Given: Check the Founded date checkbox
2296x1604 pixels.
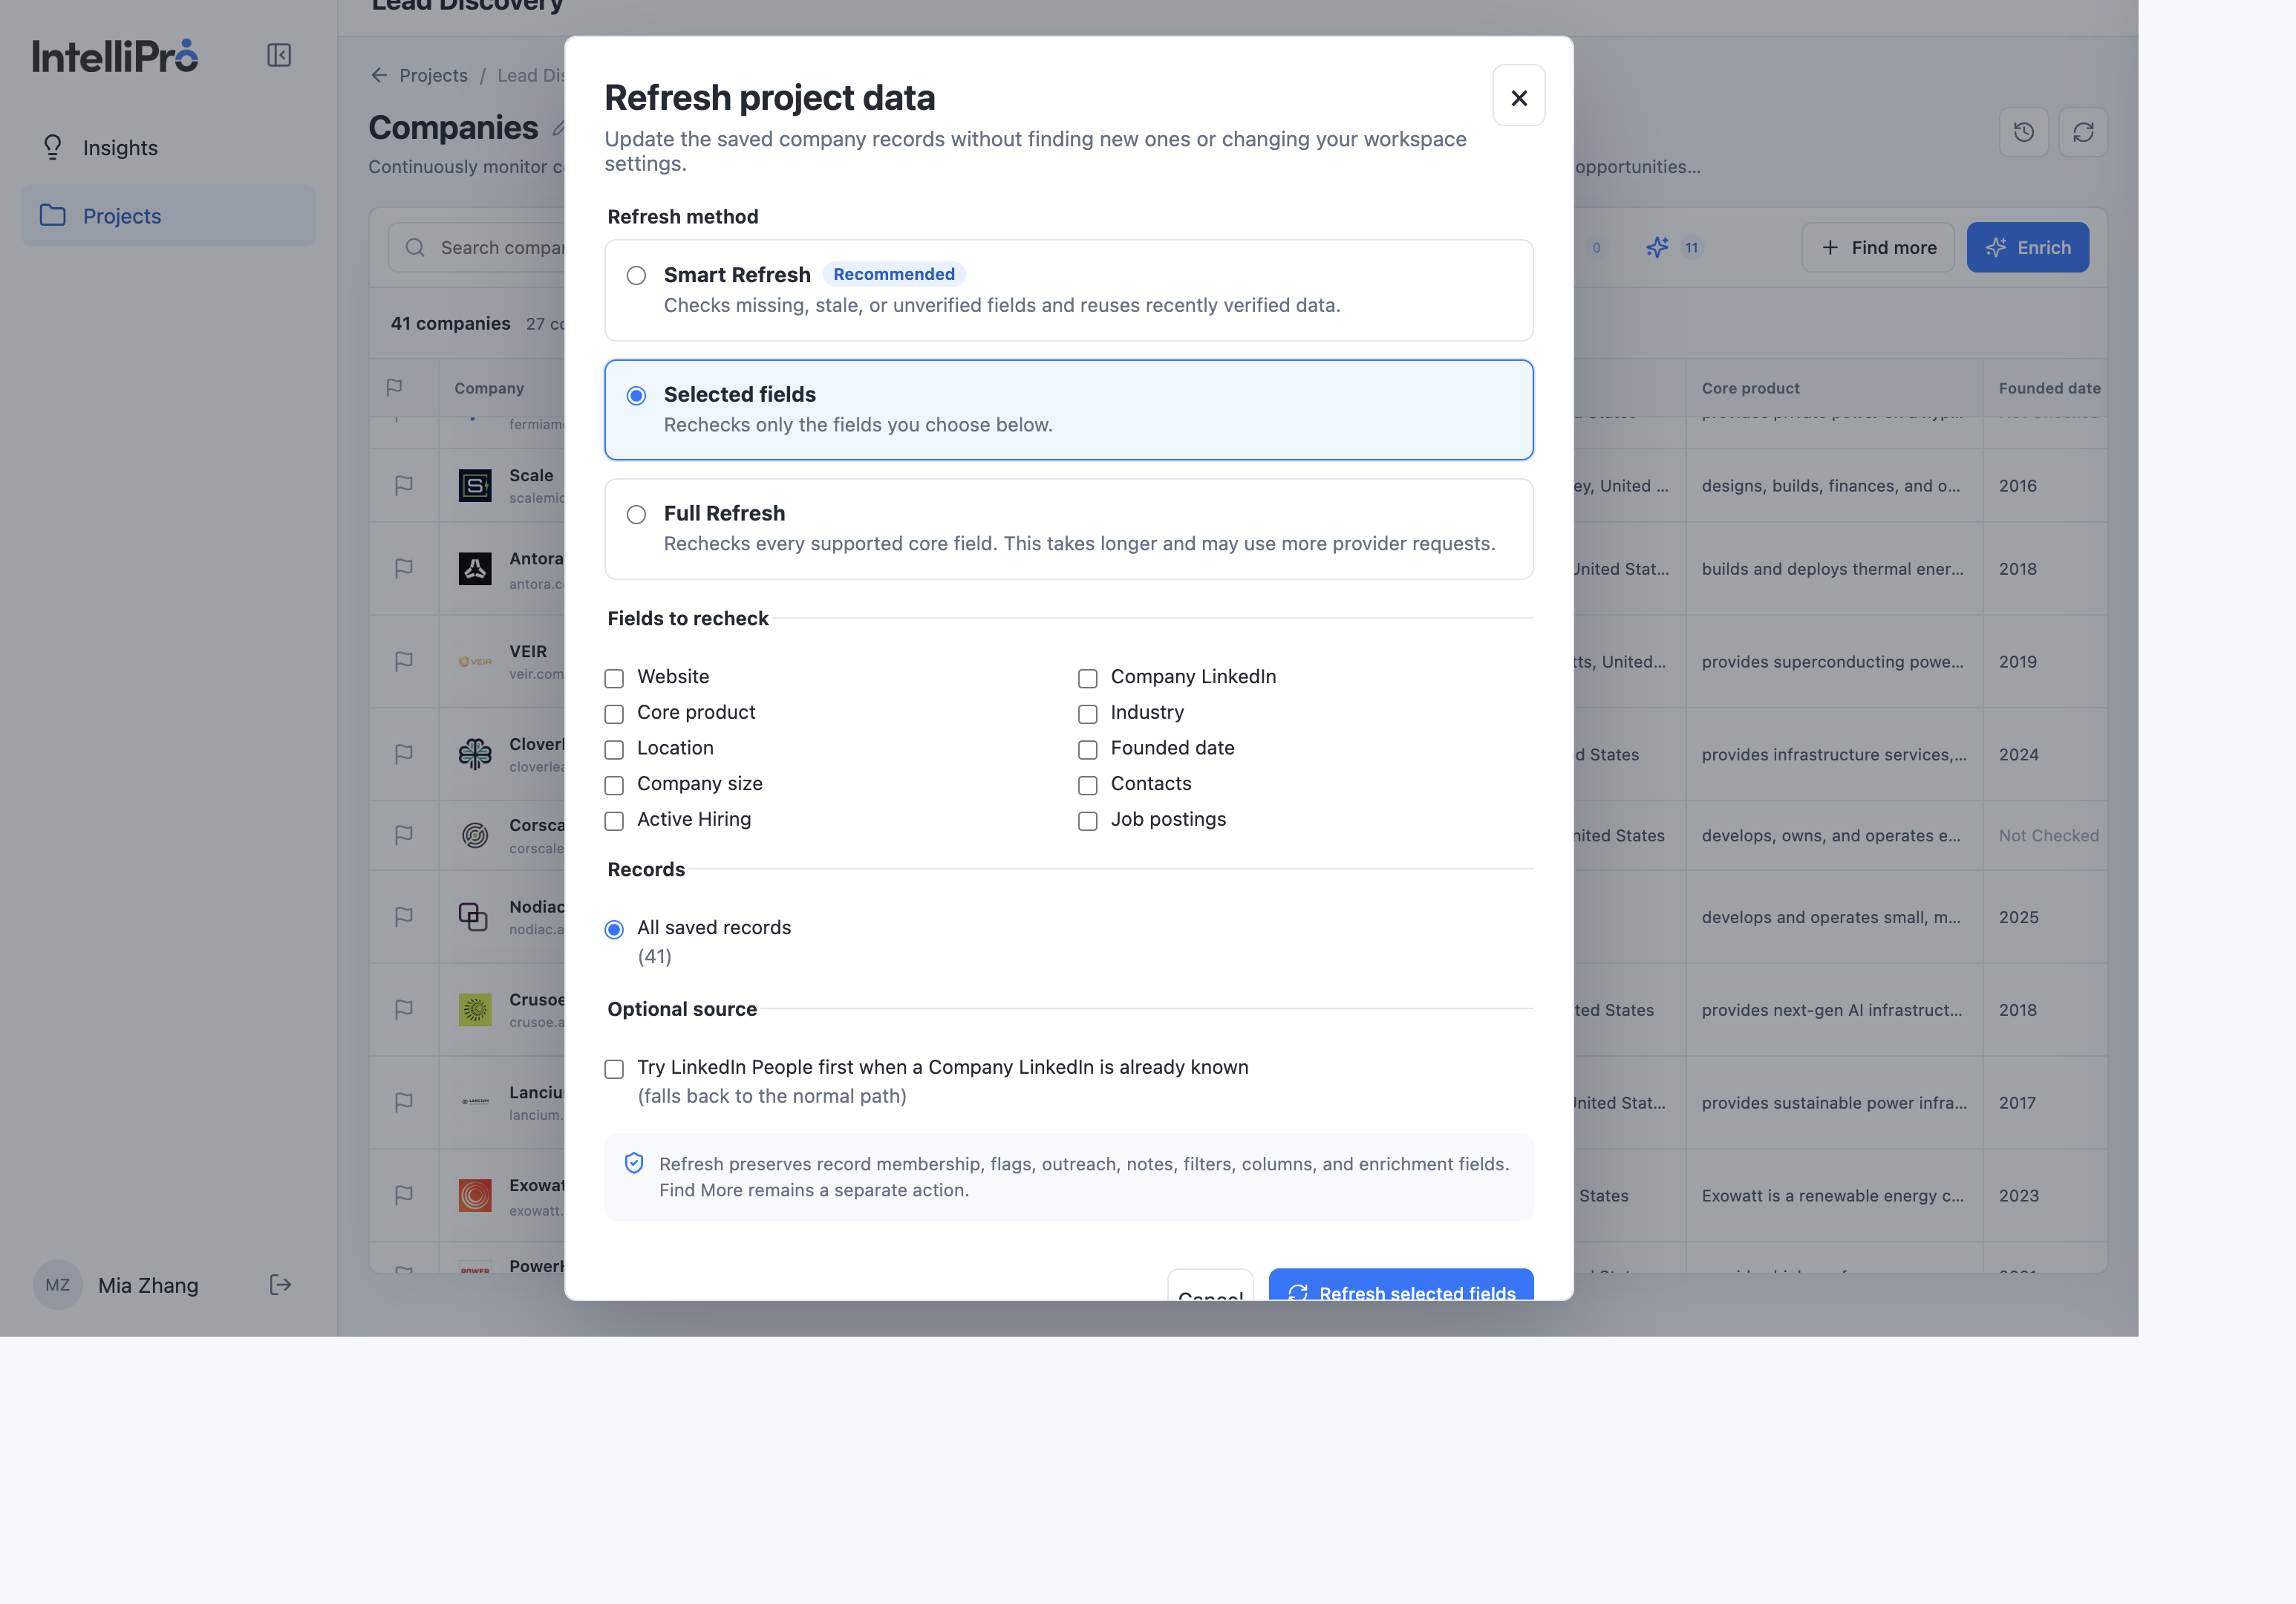Looking at the screenshot, I should (x=1087, y=749).
